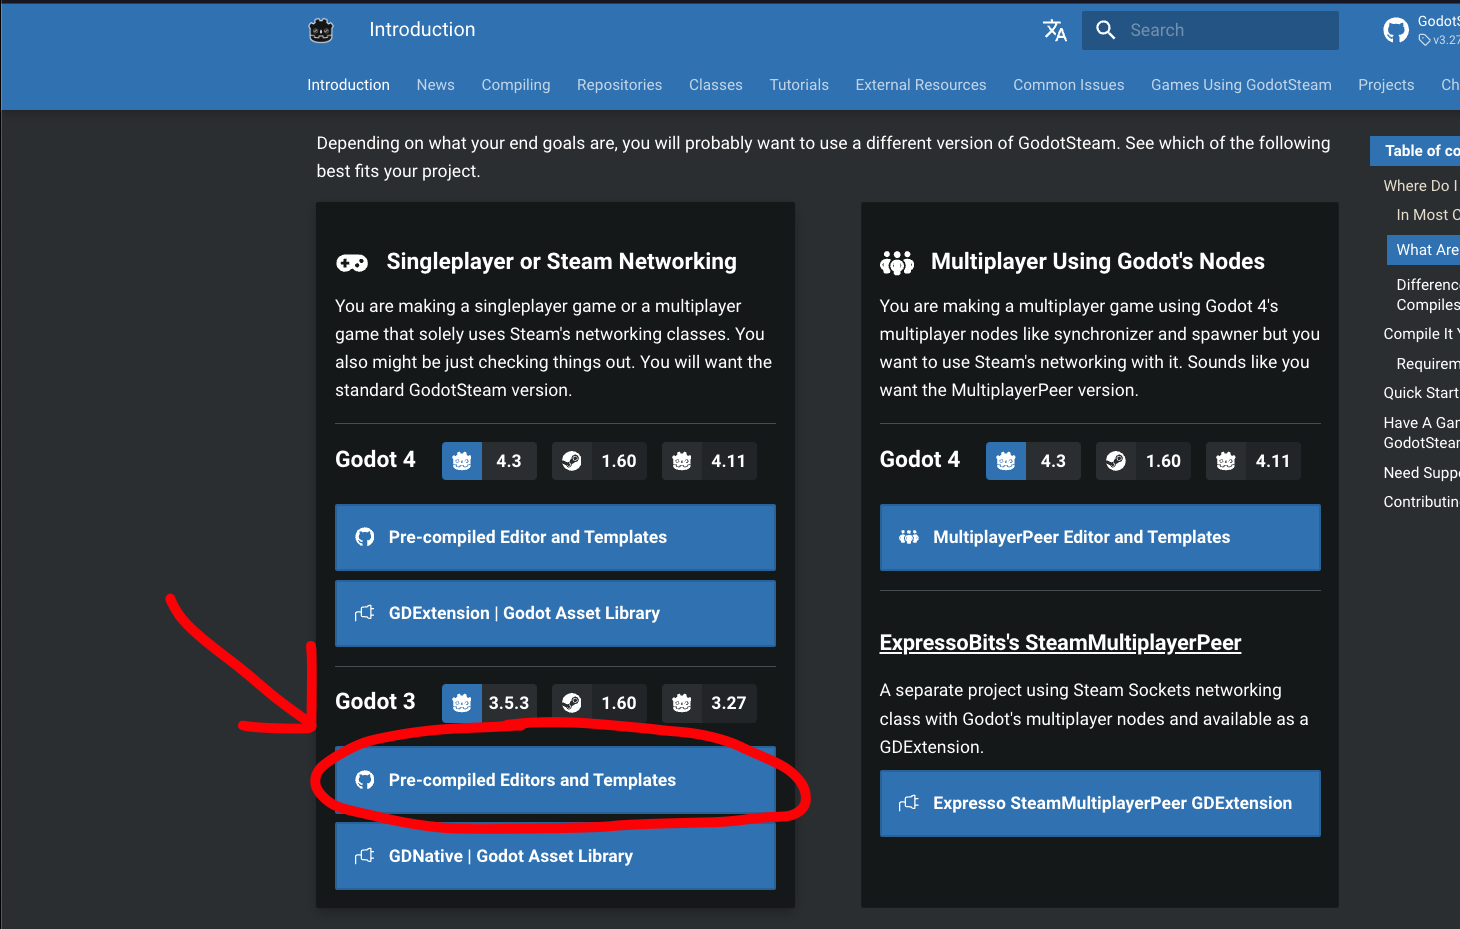Jump to 'Quick Start' contents entry

[1421, 393]
